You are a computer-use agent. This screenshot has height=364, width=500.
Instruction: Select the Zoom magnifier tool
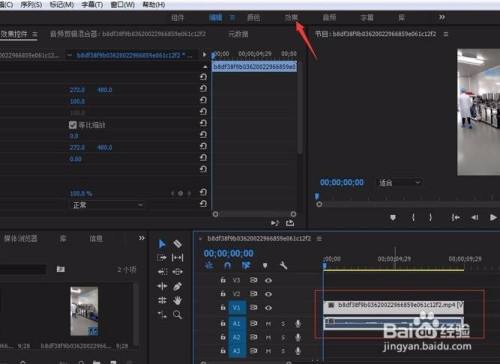177,315
